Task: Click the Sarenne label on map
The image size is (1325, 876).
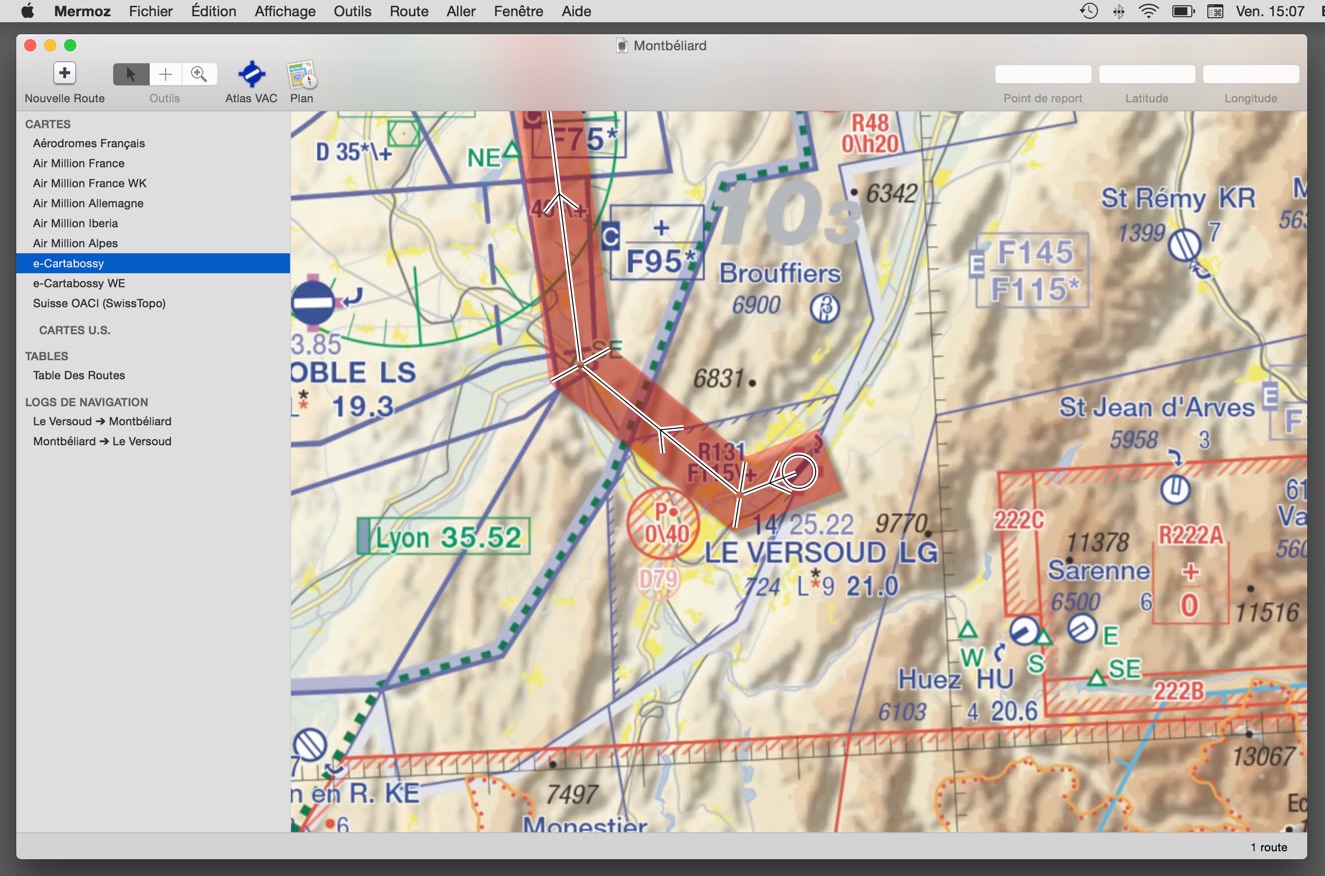Action: point(1099,571)
